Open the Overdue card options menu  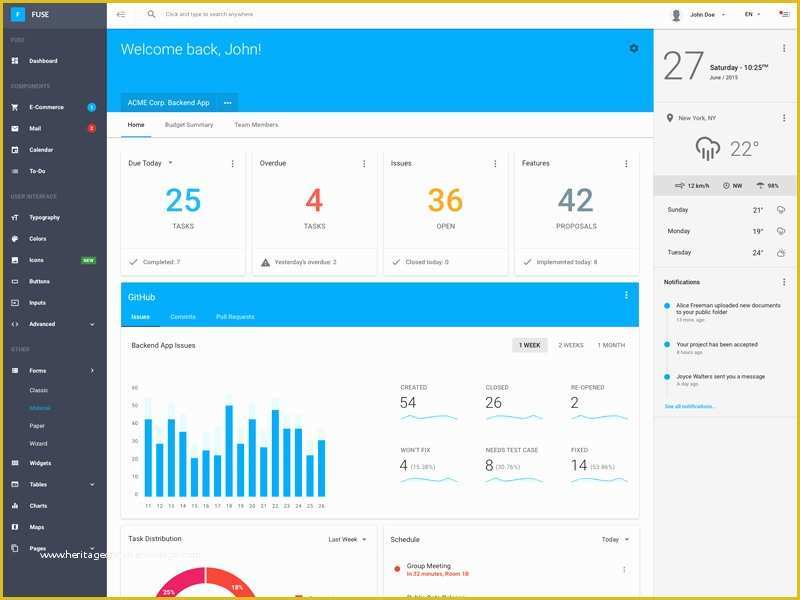(364, 163)
